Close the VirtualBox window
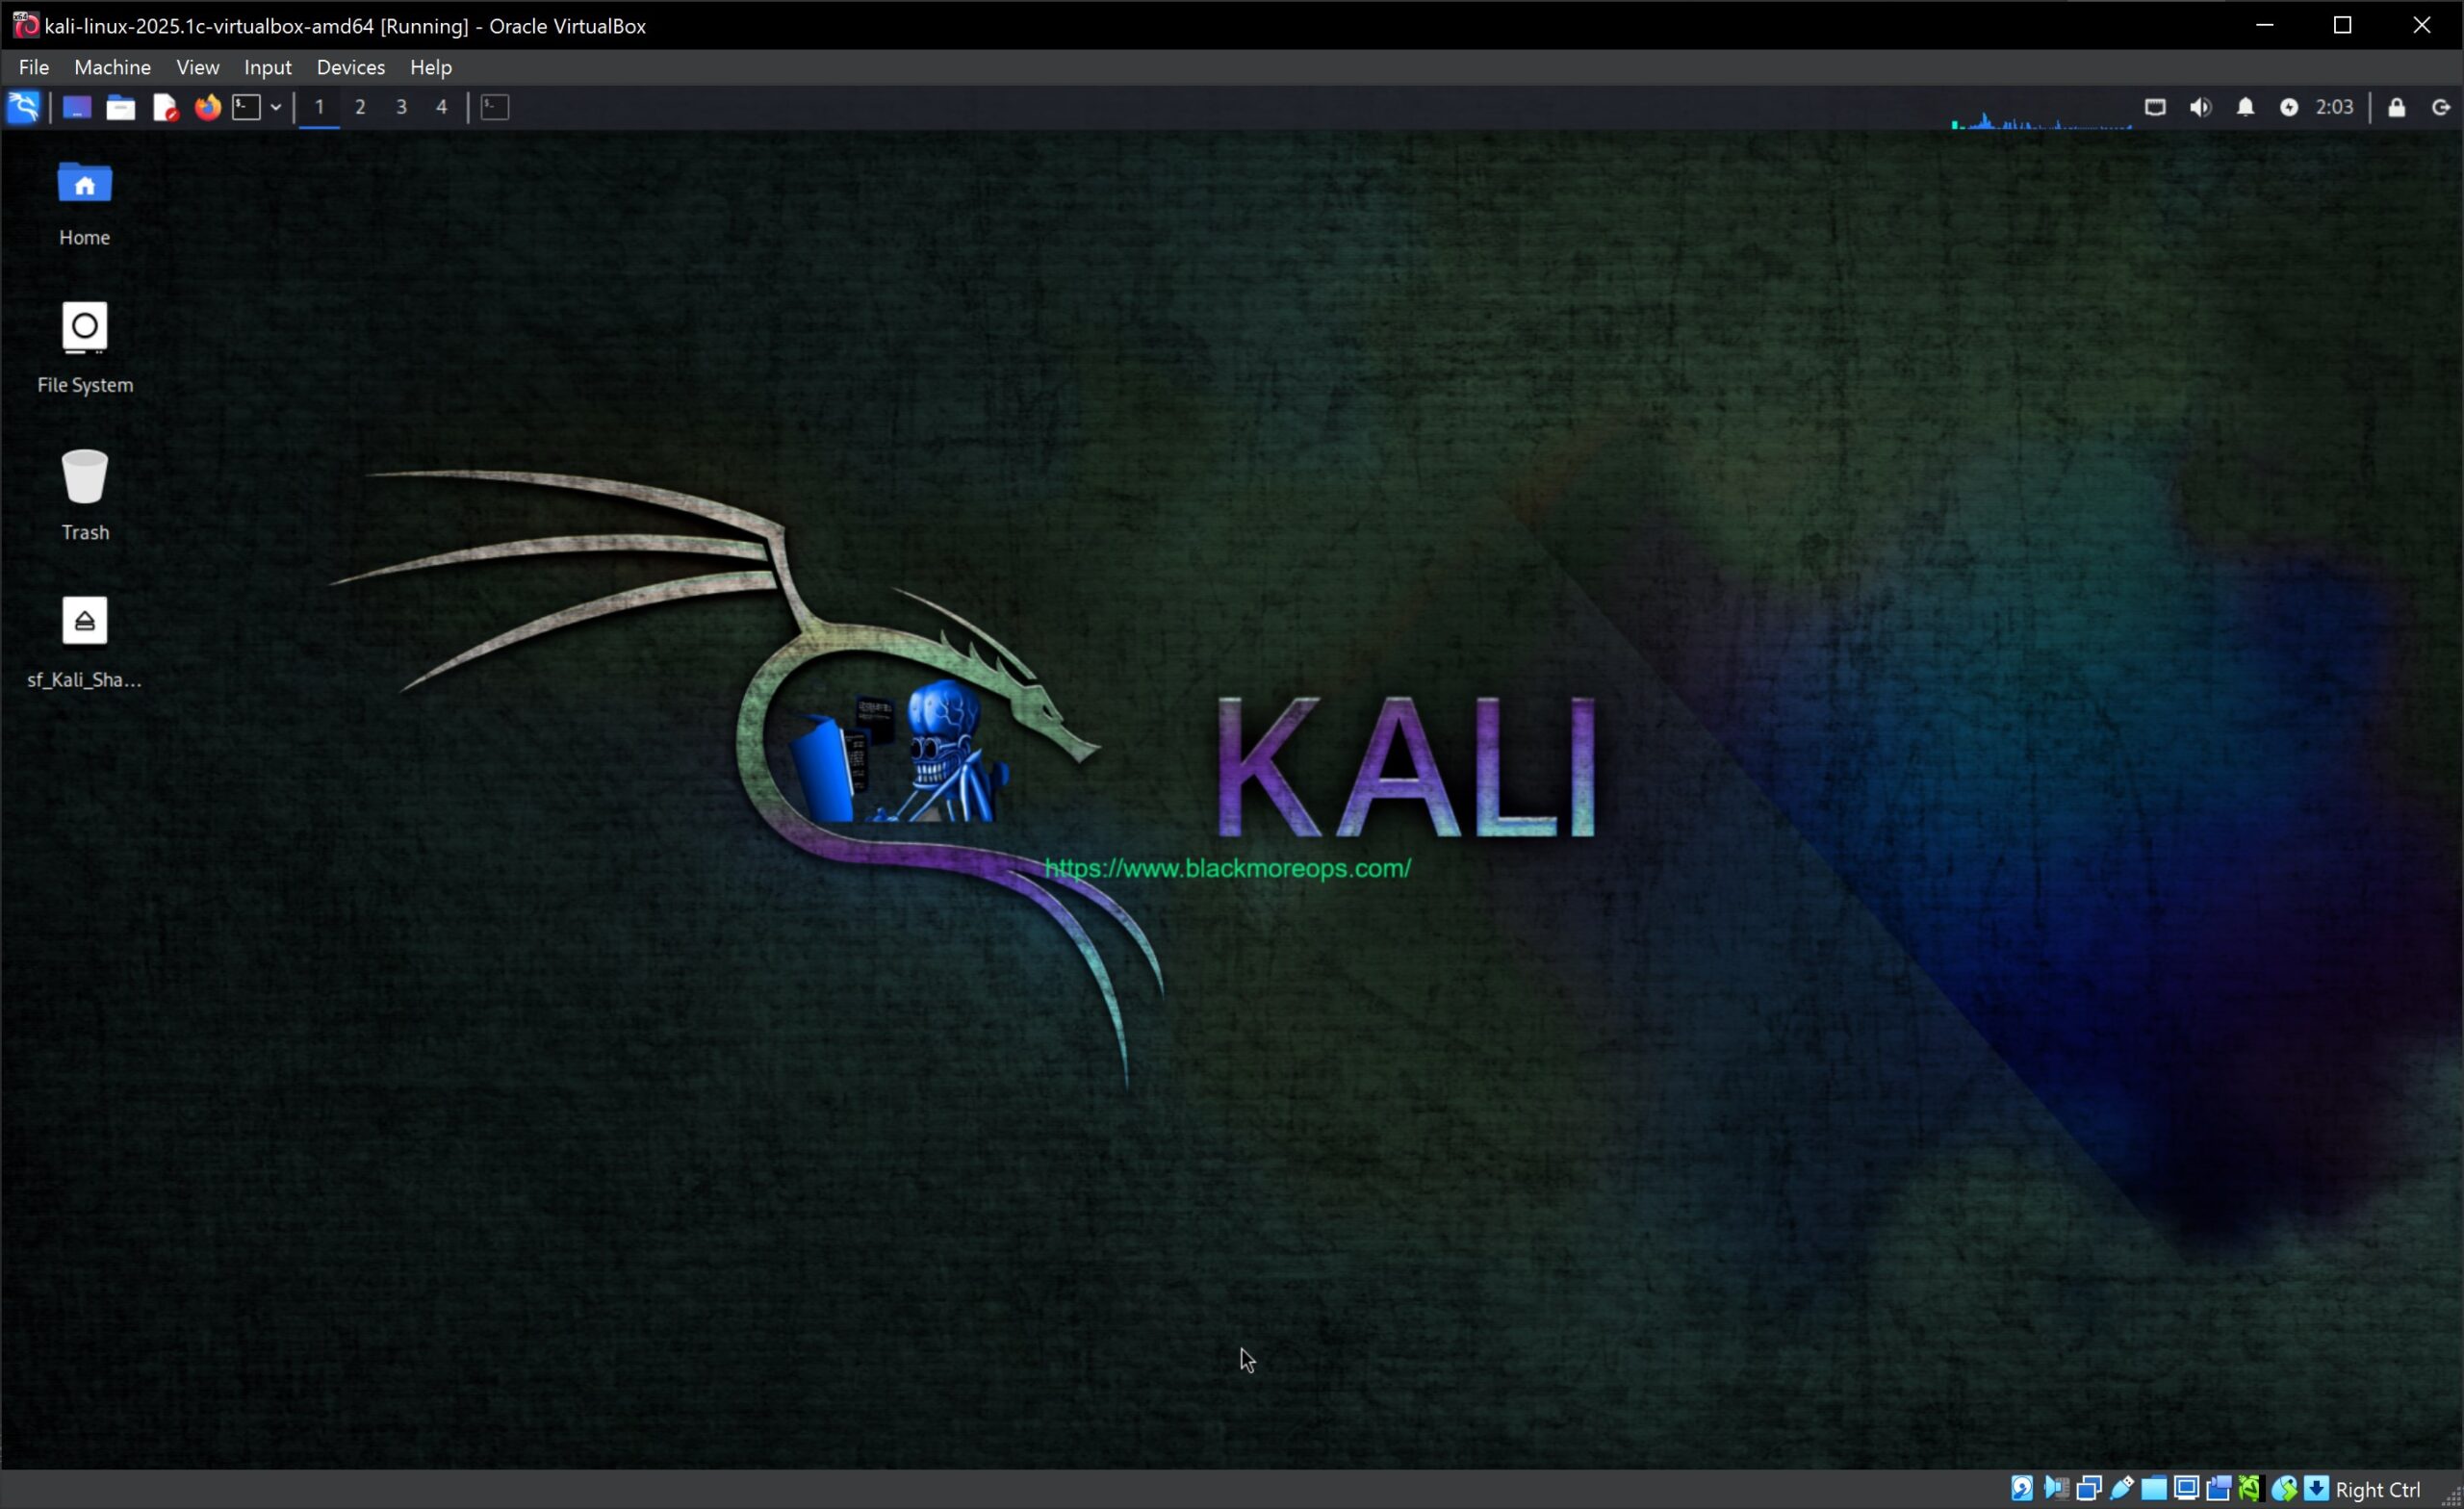The image size is (2464, 1509). 2421,25
